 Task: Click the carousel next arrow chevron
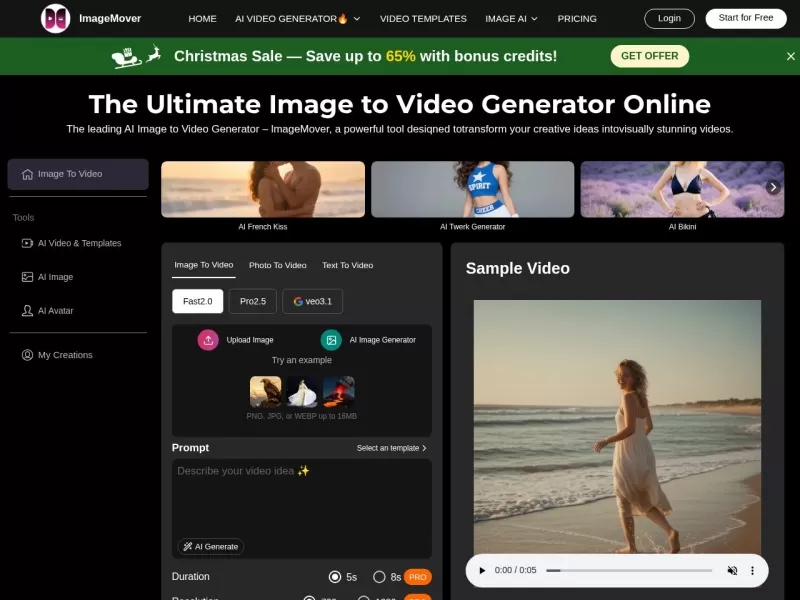(x=773, y=187)
